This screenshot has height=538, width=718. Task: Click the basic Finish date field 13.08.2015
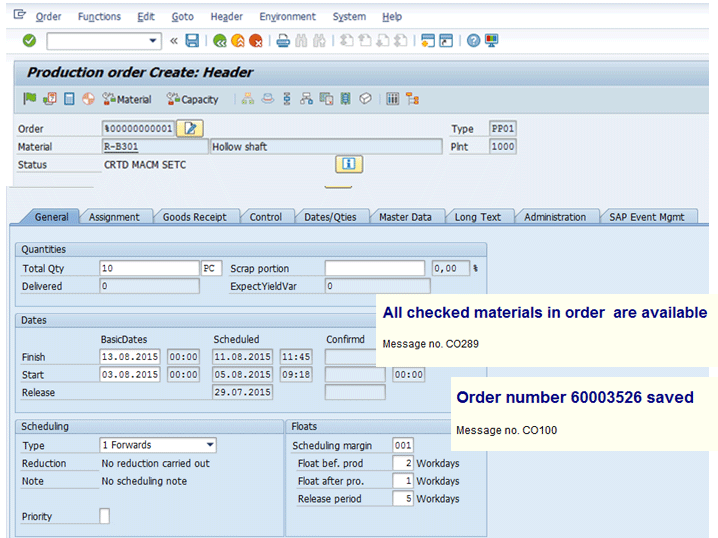pos(130,356)
